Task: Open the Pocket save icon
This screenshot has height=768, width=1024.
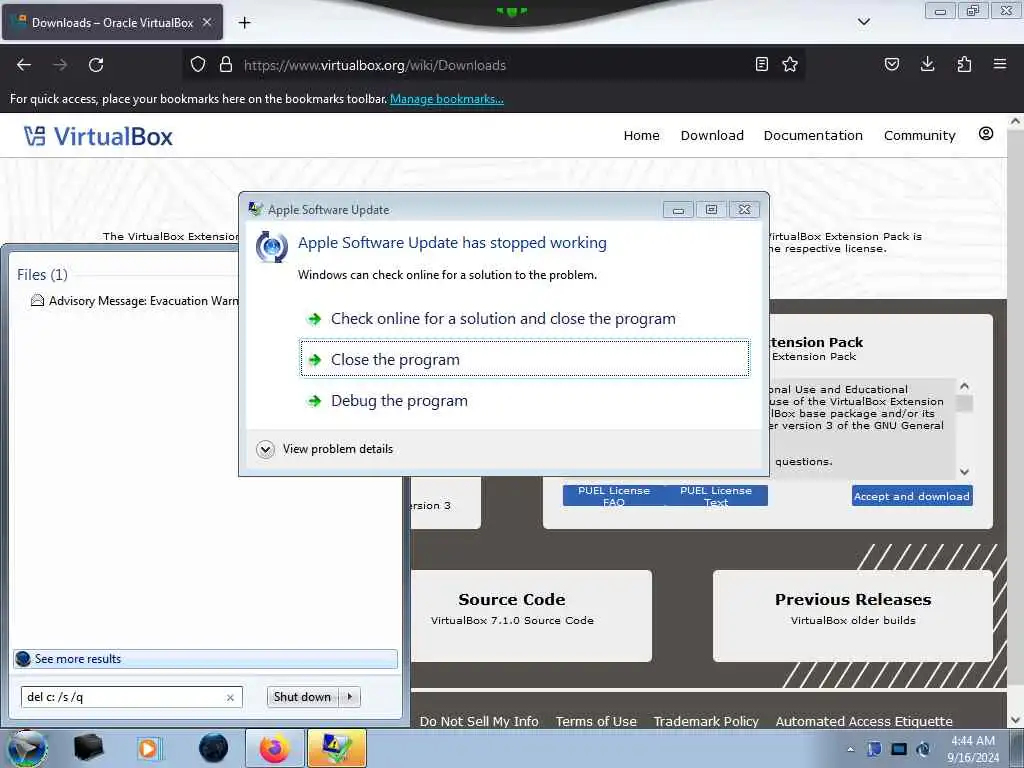Action: point(892,64)
